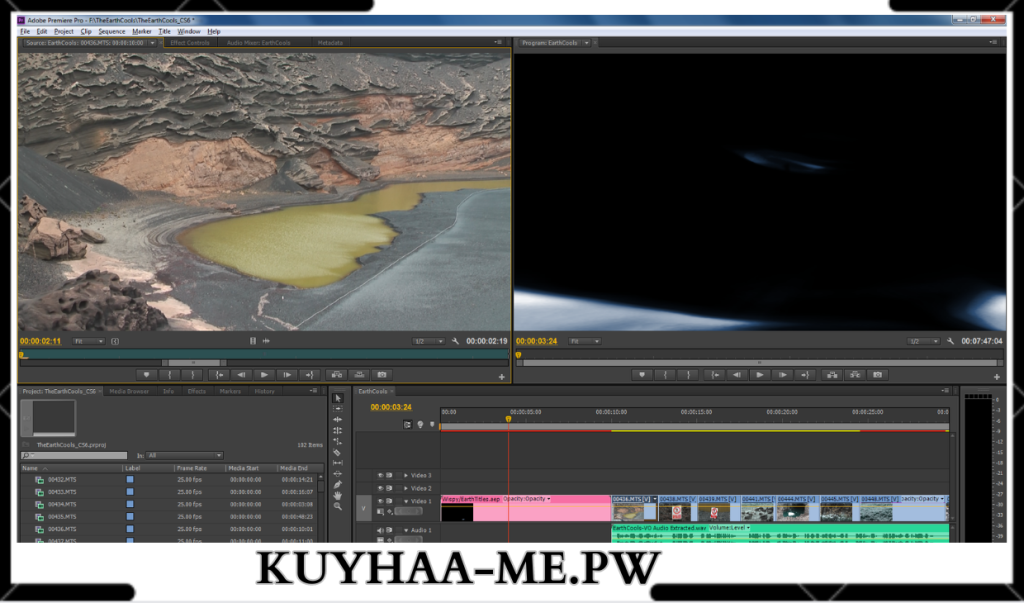Open Source monitor Fit zoom dropdown
The image size is (1024, 603).
89,341
